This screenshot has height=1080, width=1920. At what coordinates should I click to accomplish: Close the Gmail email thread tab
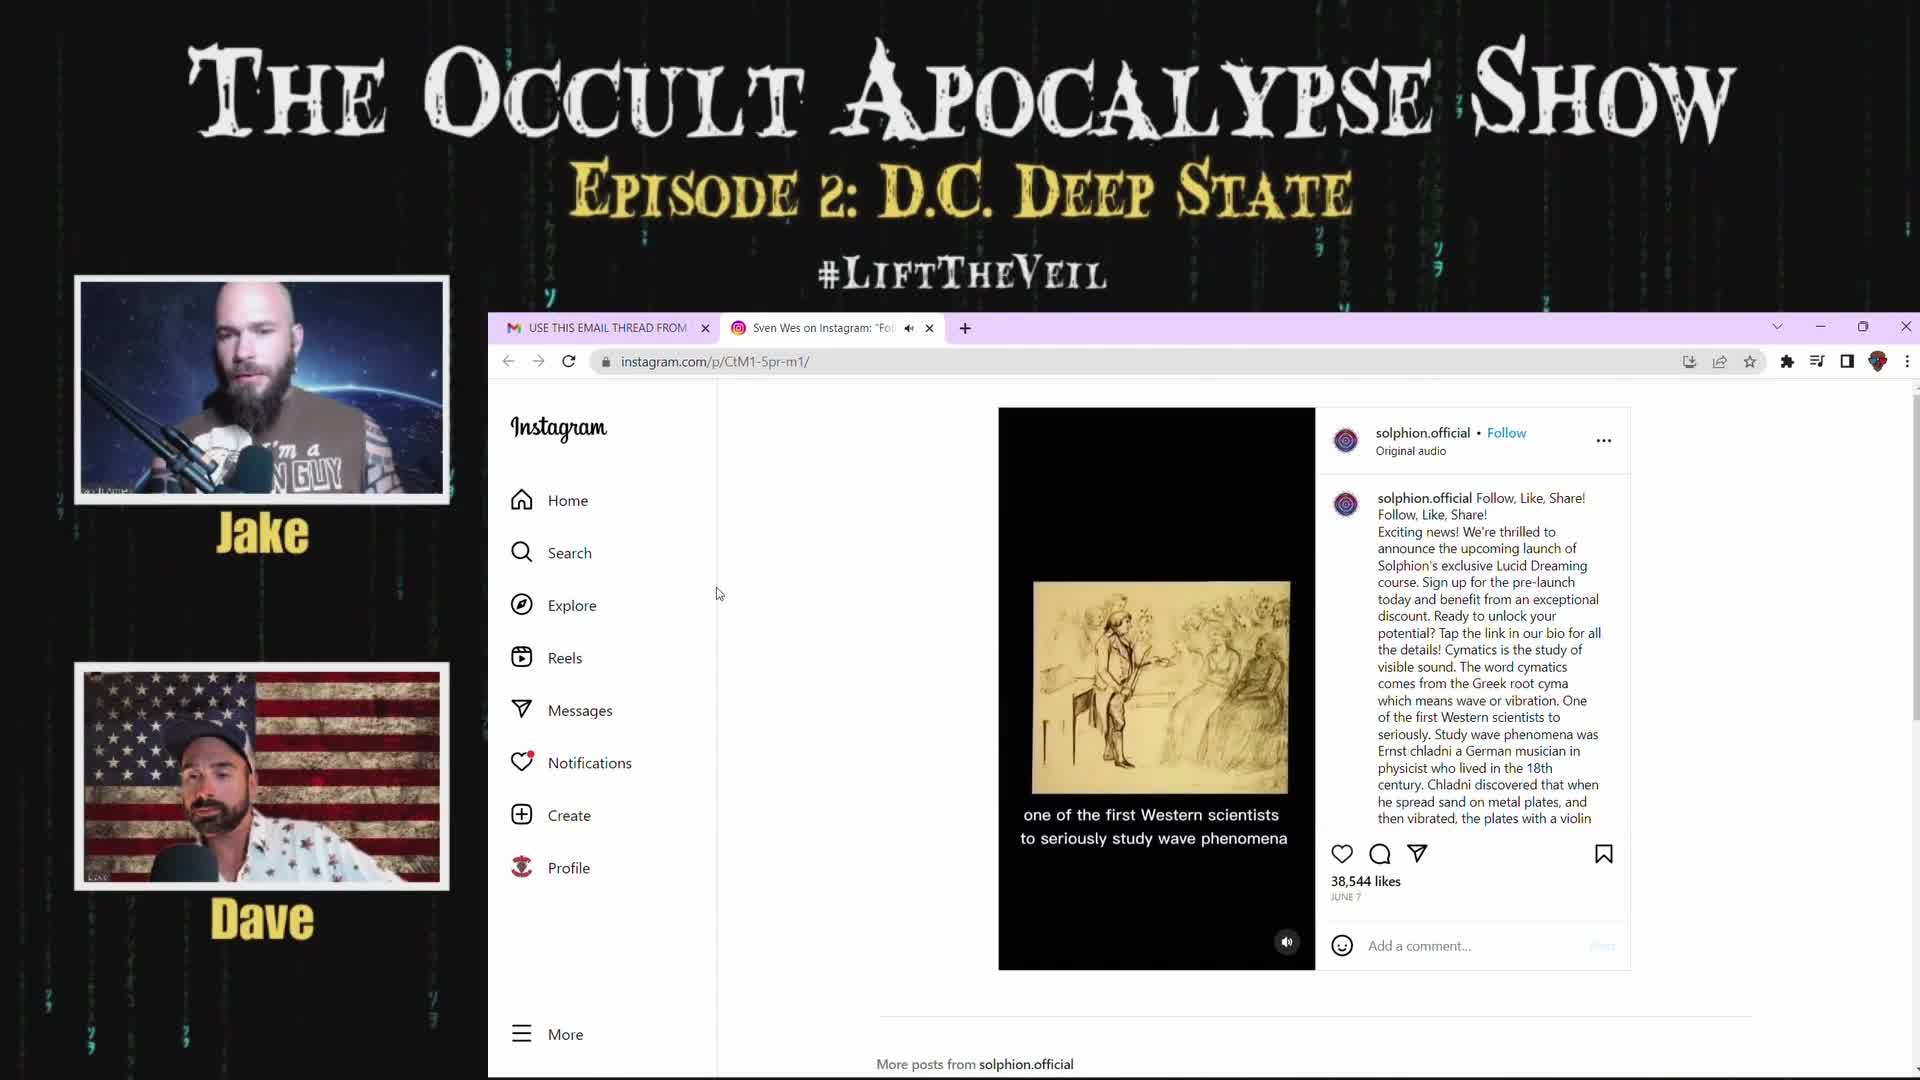pyautogui.click(x=705, y=328)
